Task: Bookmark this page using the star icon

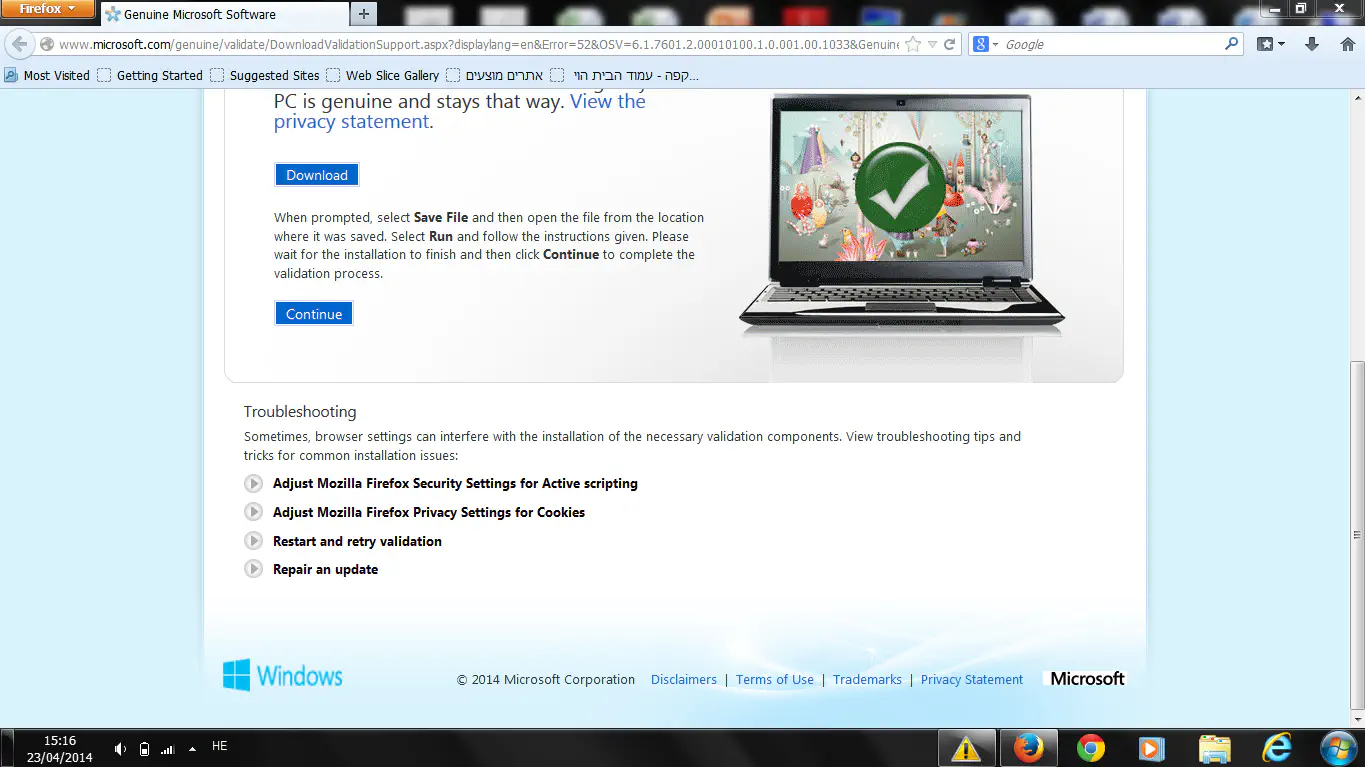Action: pyautogui.click(x=913, y=45)
